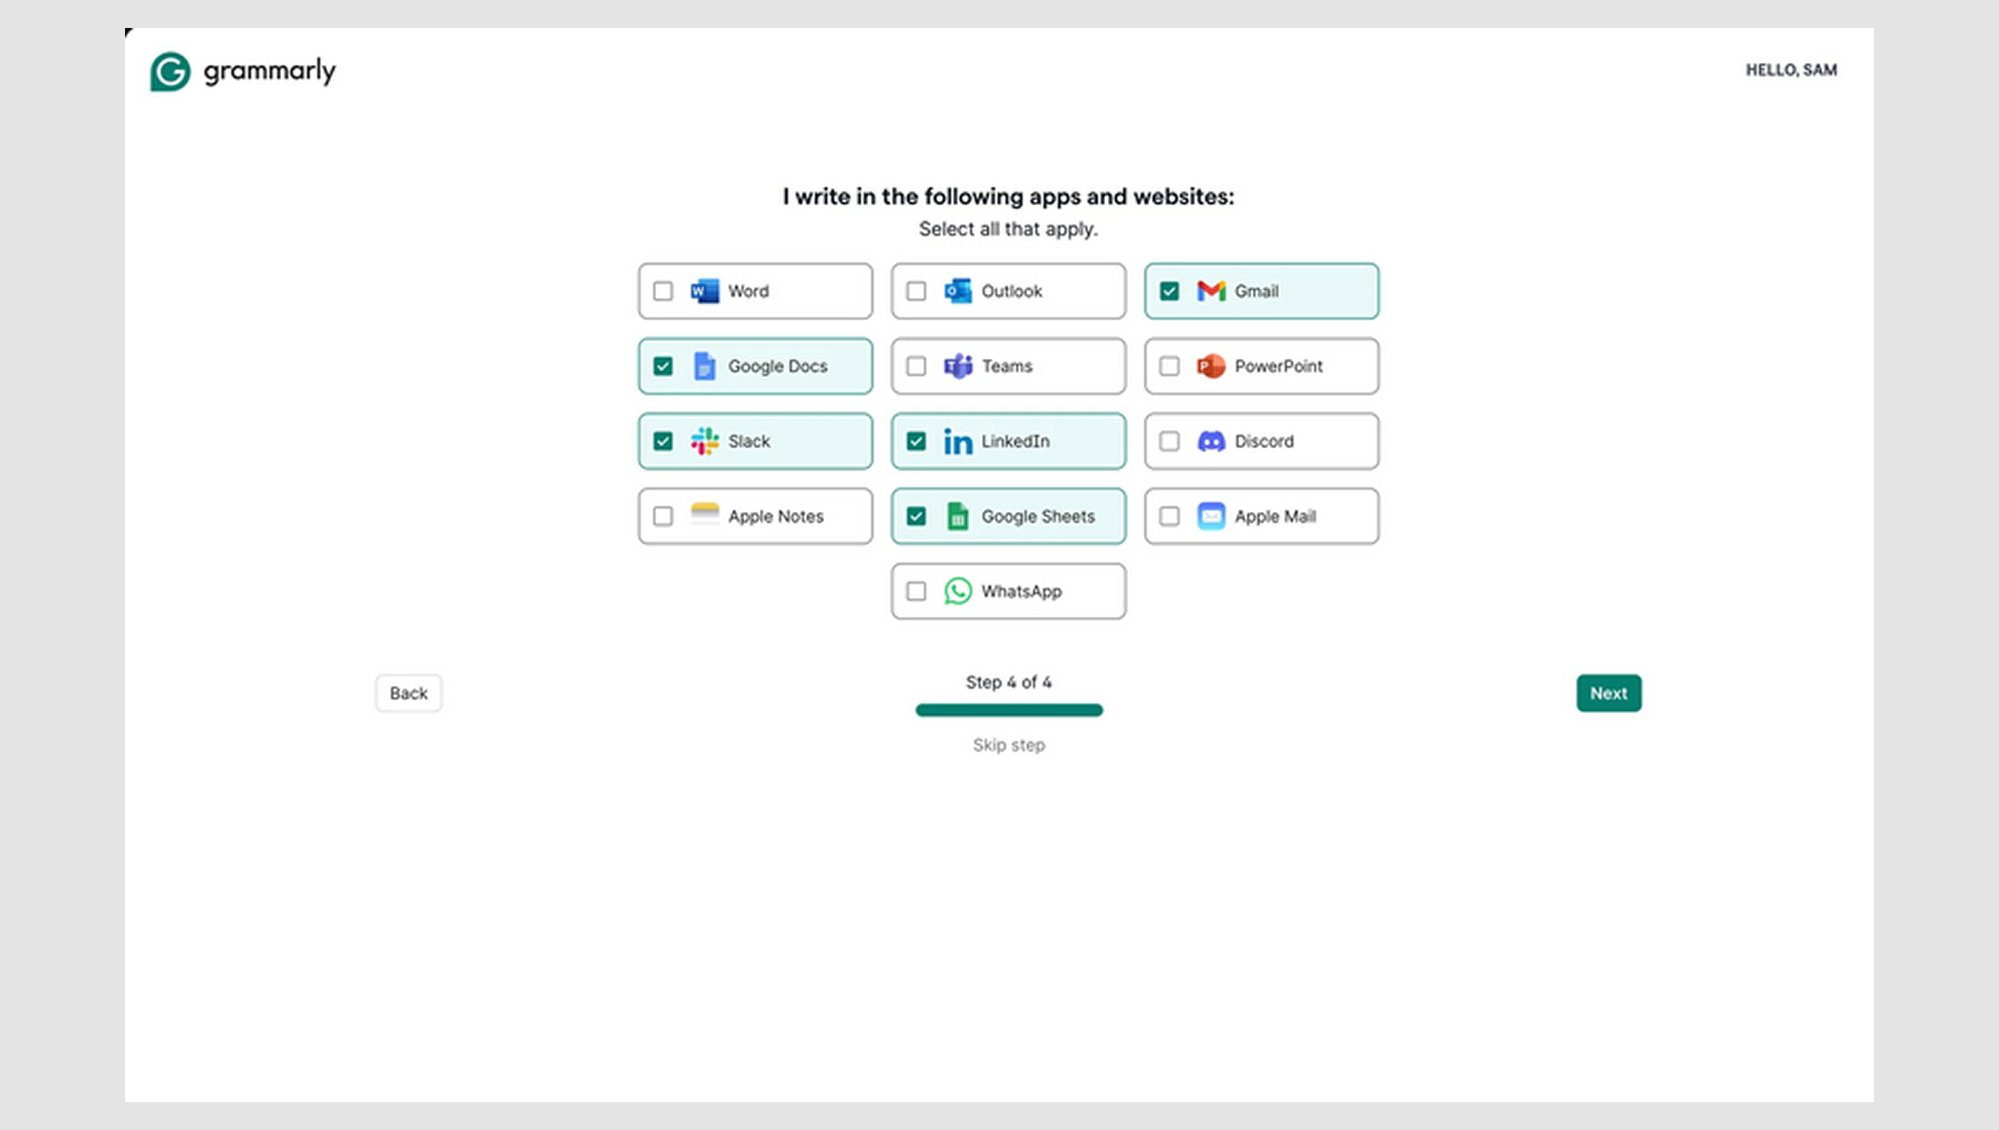
Task: Click the Microsoft Teams icon
Action: pos(958,366)
